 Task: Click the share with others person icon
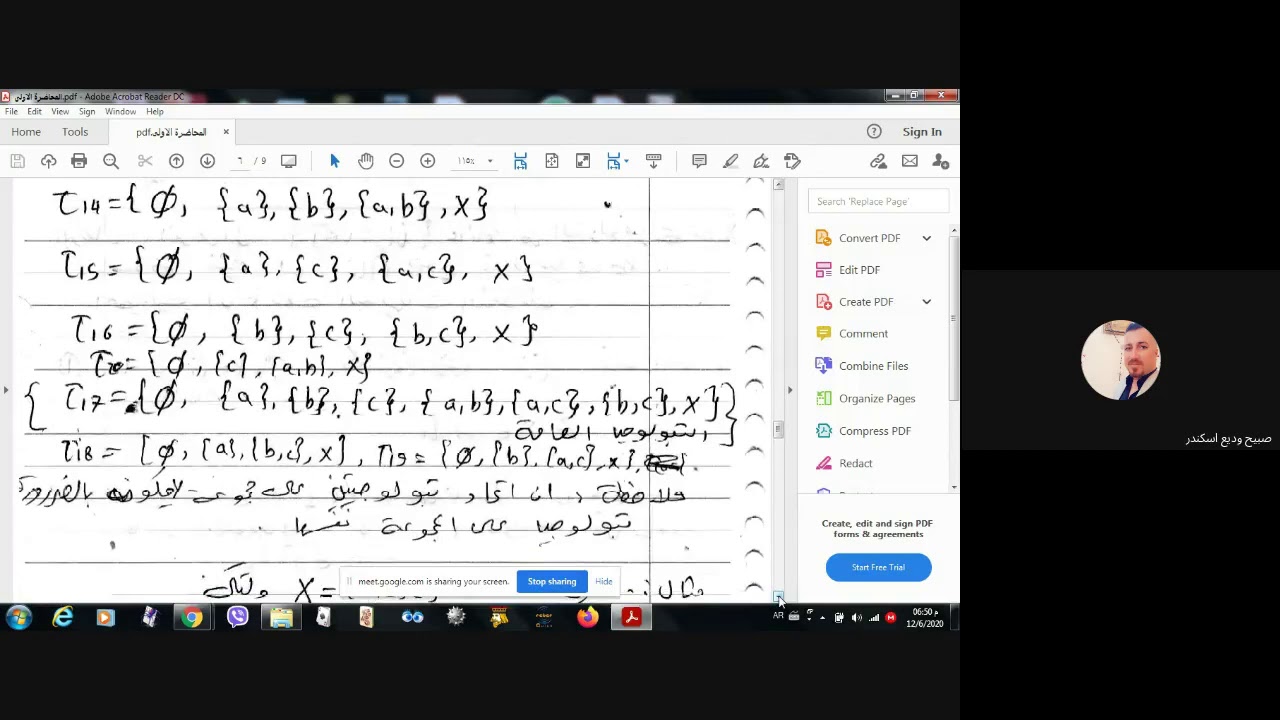point(940,161)
